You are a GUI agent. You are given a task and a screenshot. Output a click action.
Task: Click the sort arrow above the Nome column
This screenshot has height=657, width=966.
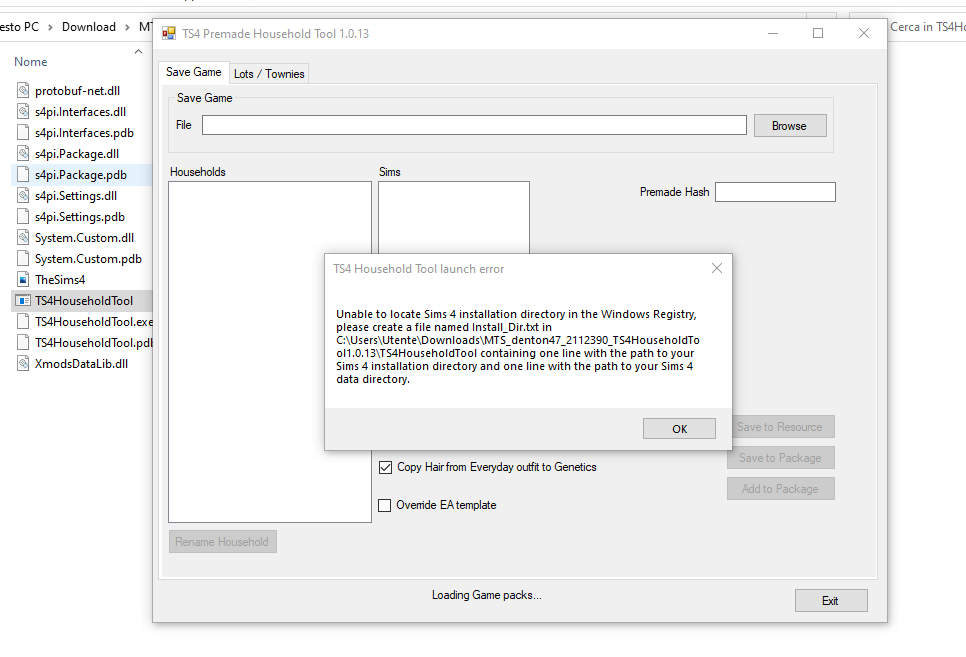(139, 52)
